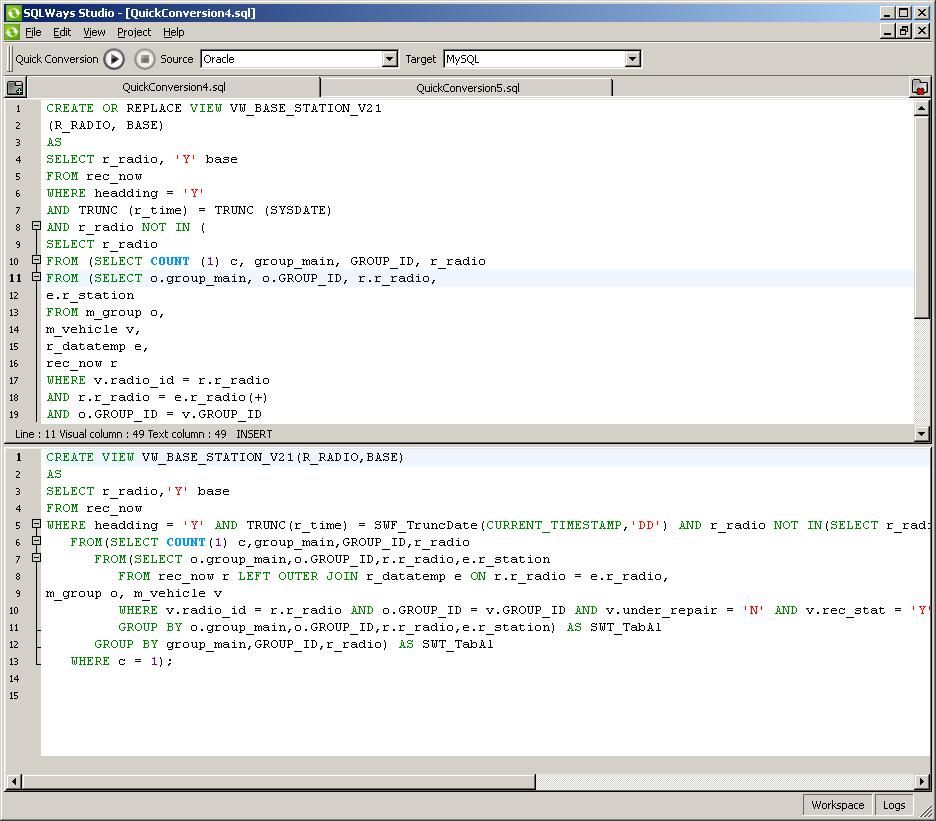Open the Source database dropdown
936x821 pixels.
point(390,59)
